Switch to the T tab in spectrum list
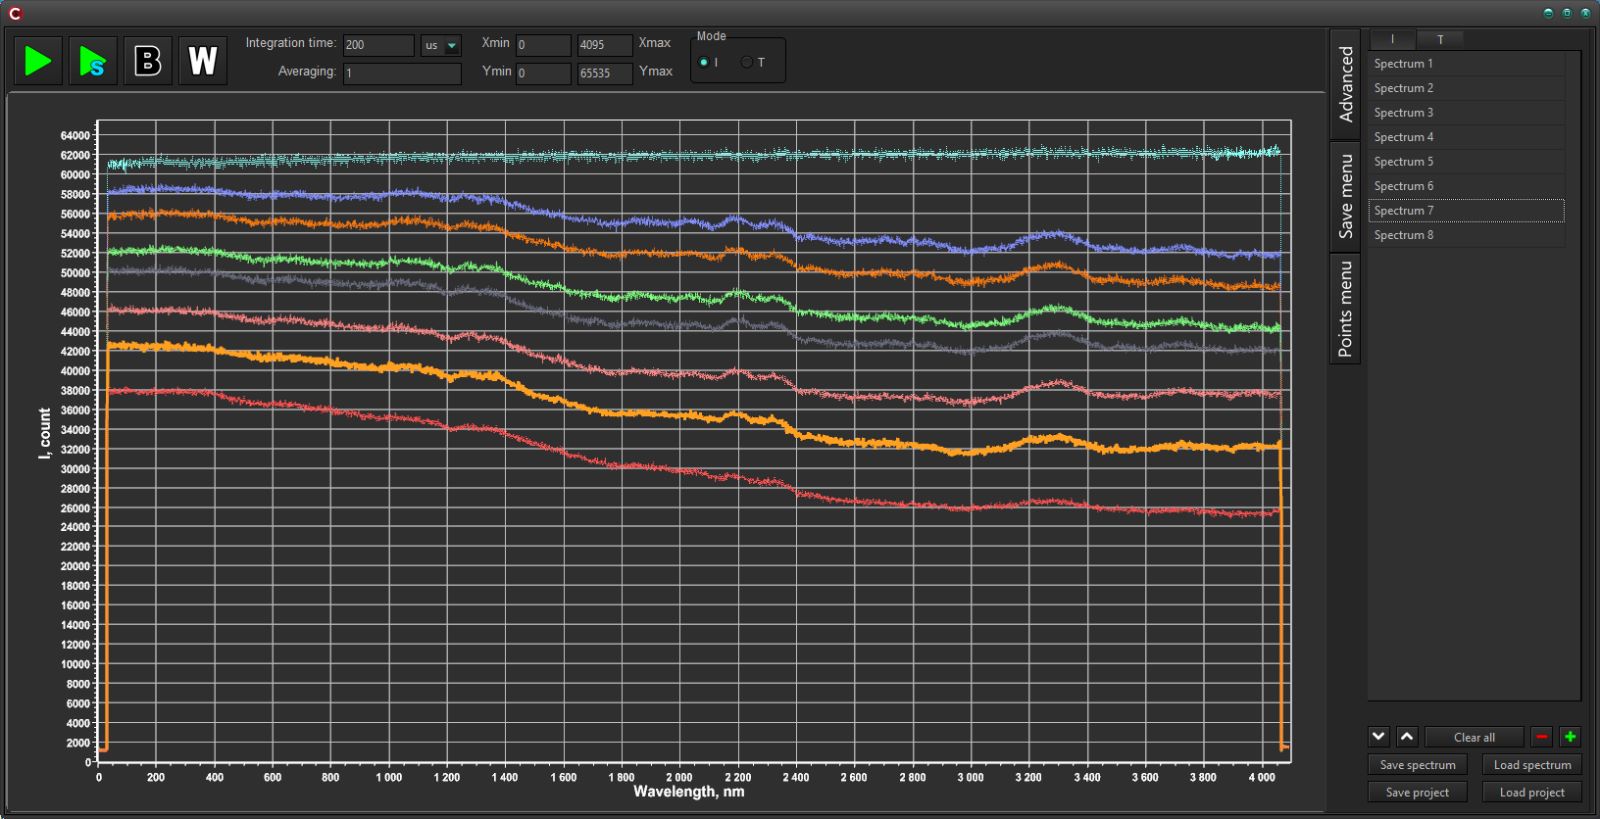 (1440, 39)
